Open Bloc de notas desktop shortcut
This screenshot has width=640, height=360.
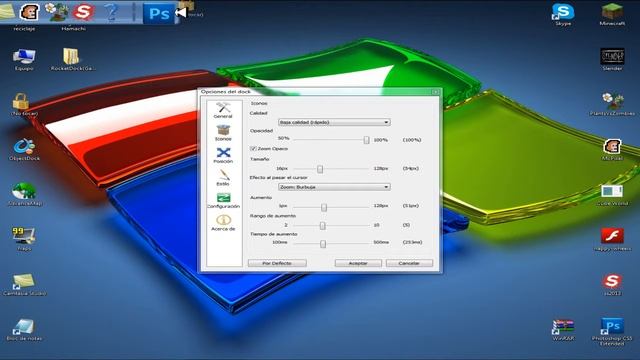[x=24, y=329]
